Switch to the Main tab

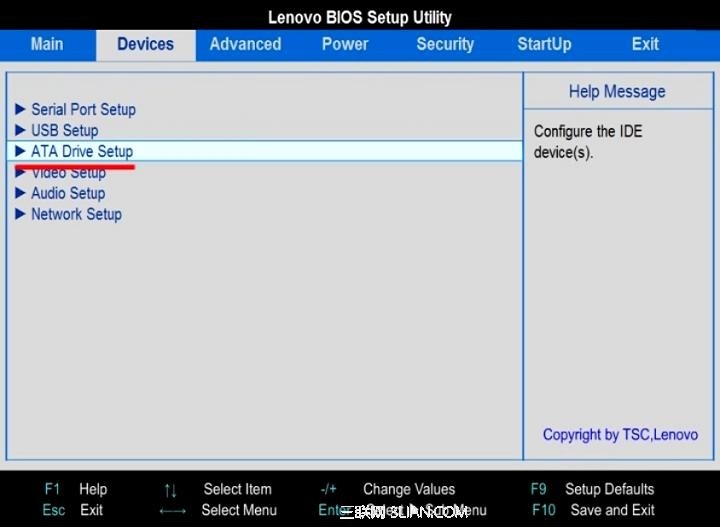click(47, 45)
